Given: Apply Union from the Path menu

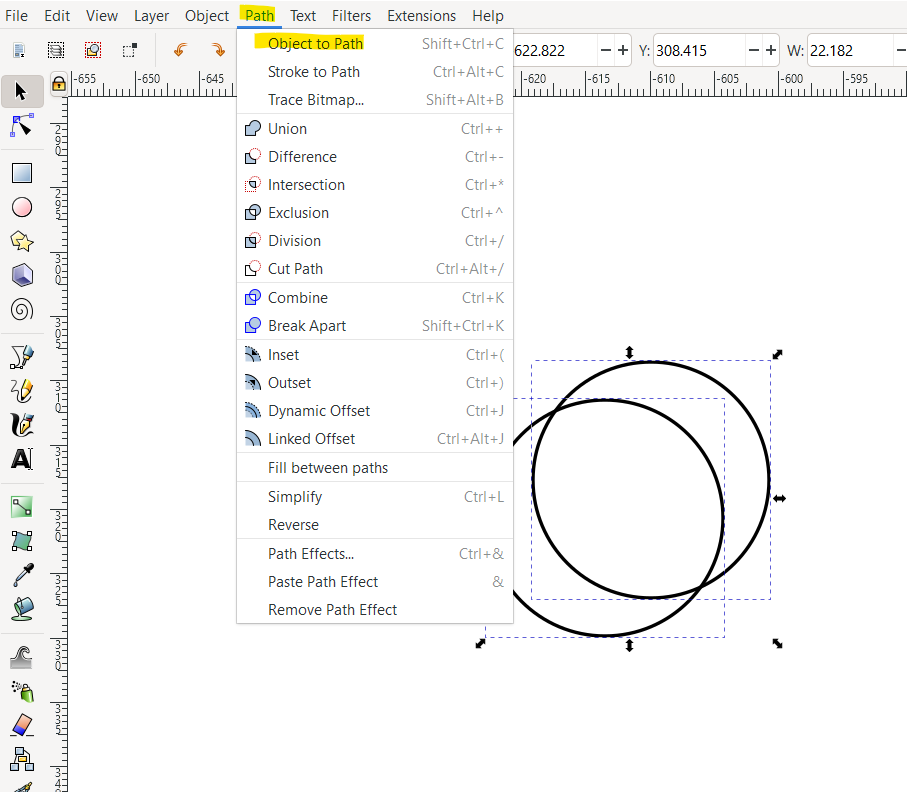Looking at the screenshot, I should click(287, 128).
